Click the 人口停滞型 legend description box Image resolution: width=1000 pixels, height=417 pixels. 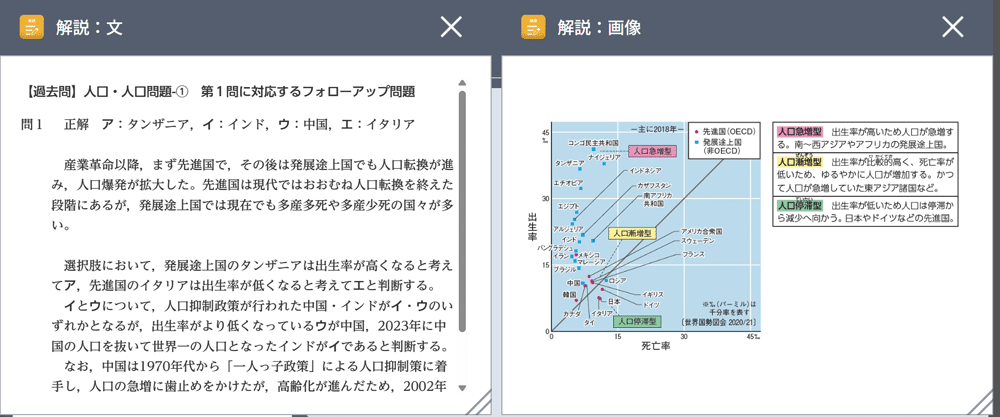866,211
